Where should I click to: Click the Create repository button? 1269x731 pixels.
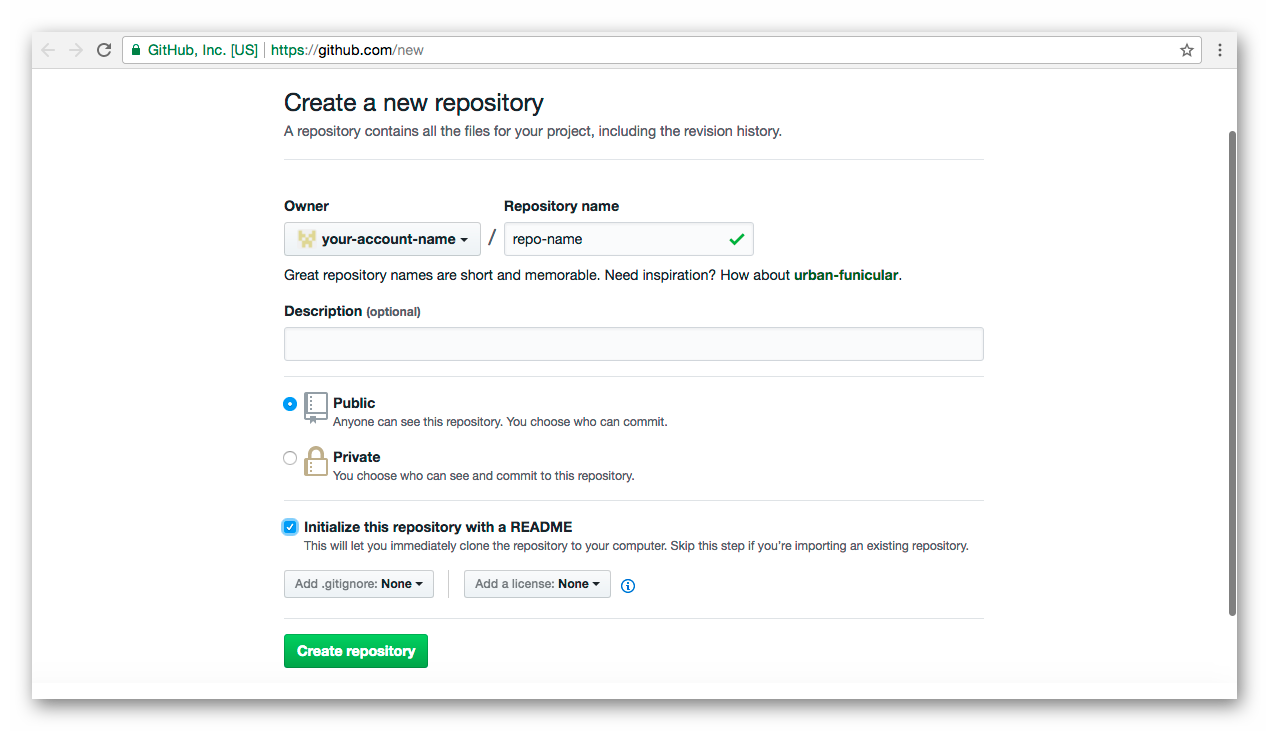pyautogui.click(x=356, y=651)
